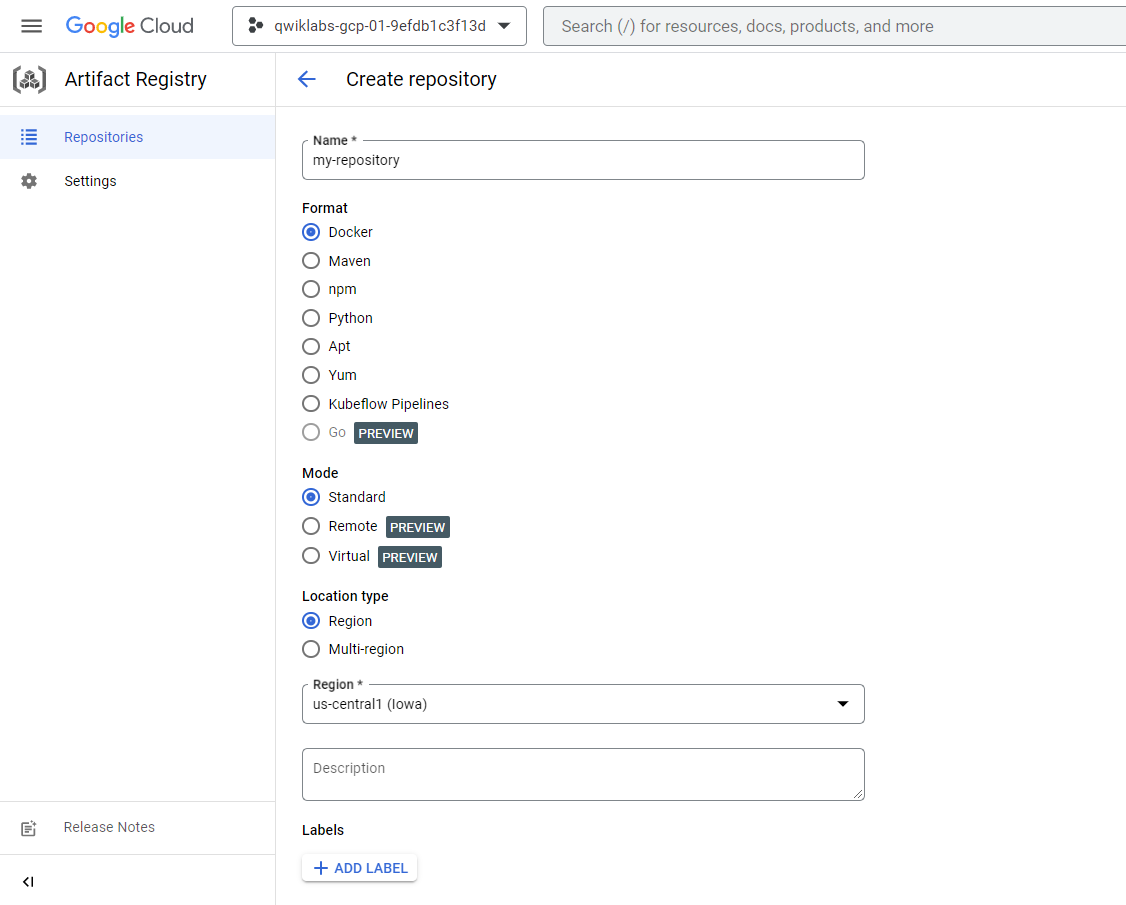Image resolution: width=1126 pixels, height=905 pixels.
Task: Click the search bar for resources
Action: [x=834, y=26]
